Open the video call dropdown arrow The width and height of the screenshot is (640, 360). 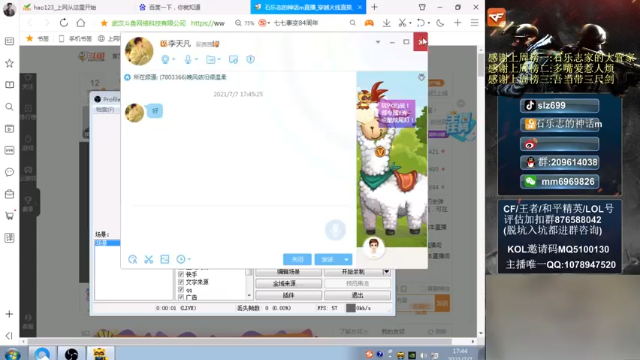173,60
